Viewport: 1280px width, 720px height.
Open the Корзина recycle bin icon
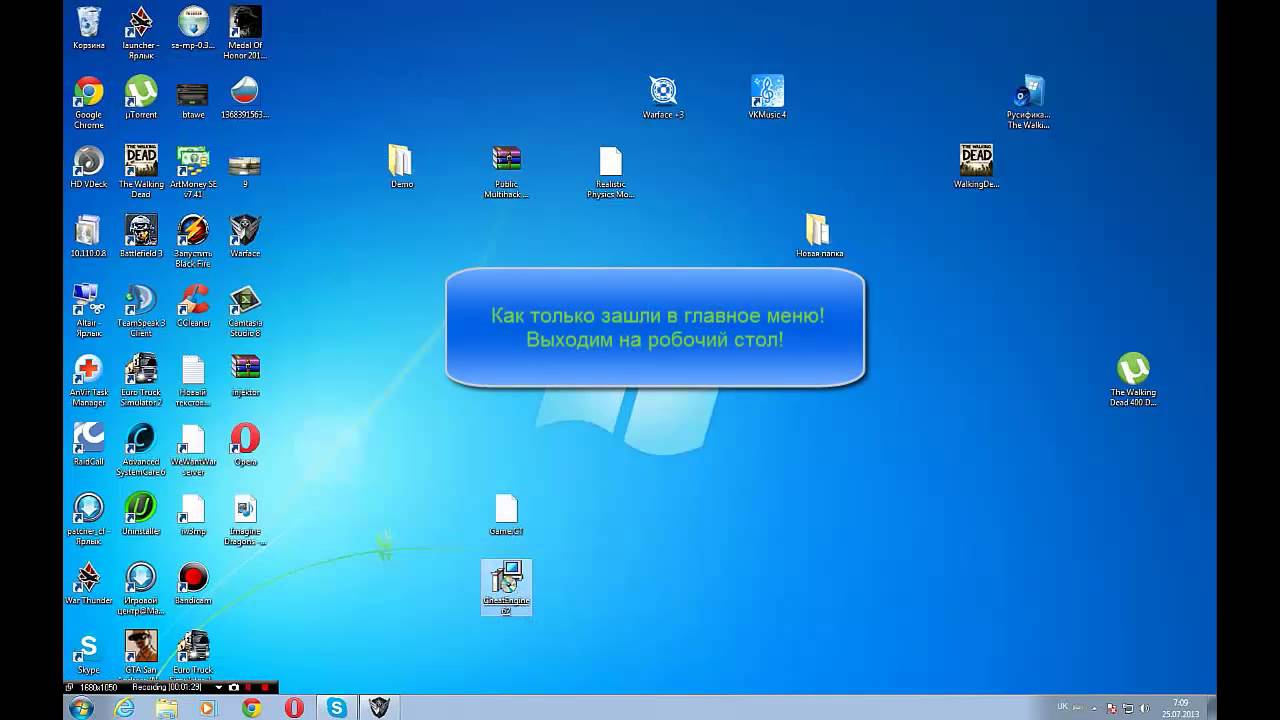[x=88, y=28]
